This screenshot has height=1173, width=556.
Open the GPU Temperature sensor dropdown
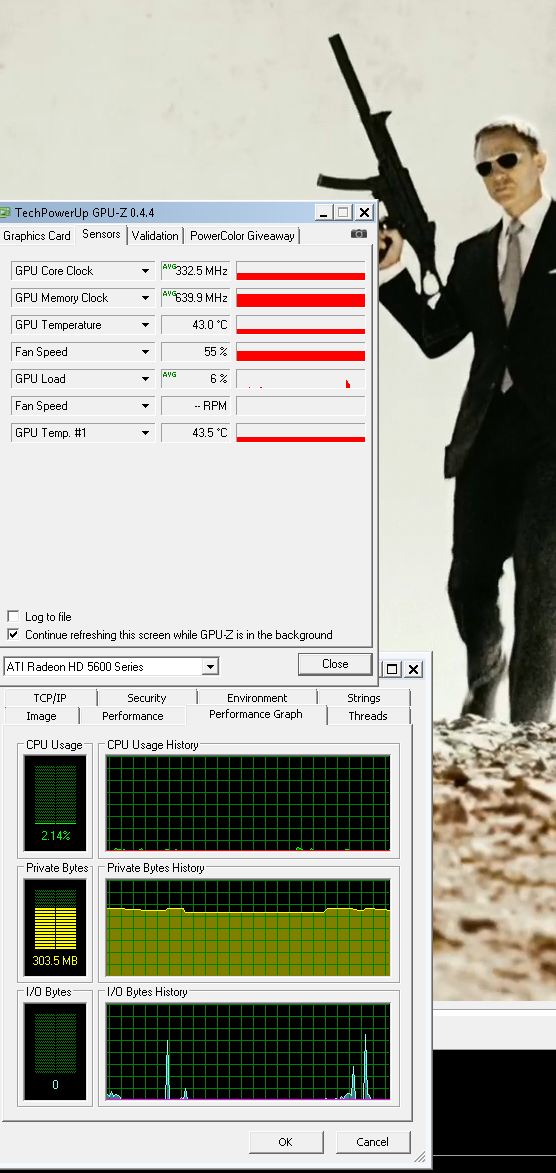145,325
